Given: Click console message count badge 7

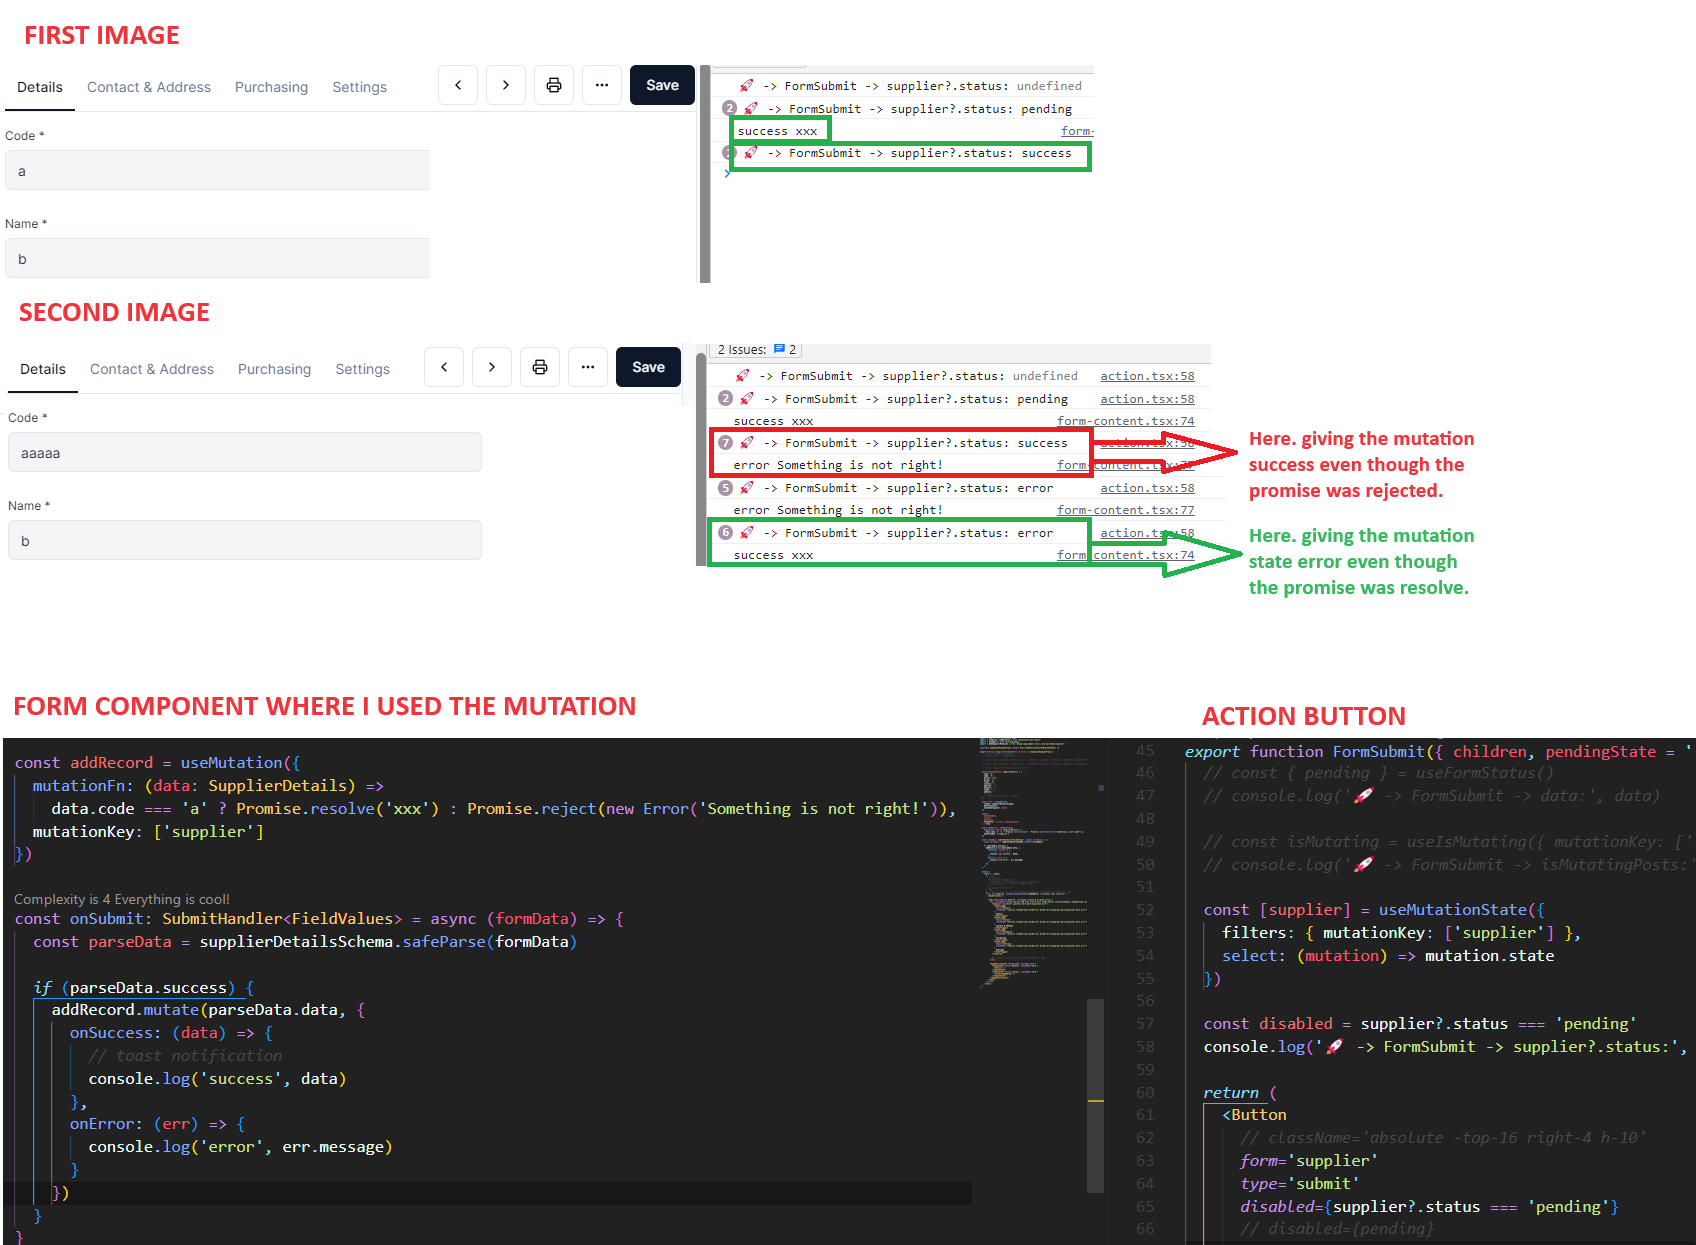Looking at the screenshot, I should pos(726,443).
